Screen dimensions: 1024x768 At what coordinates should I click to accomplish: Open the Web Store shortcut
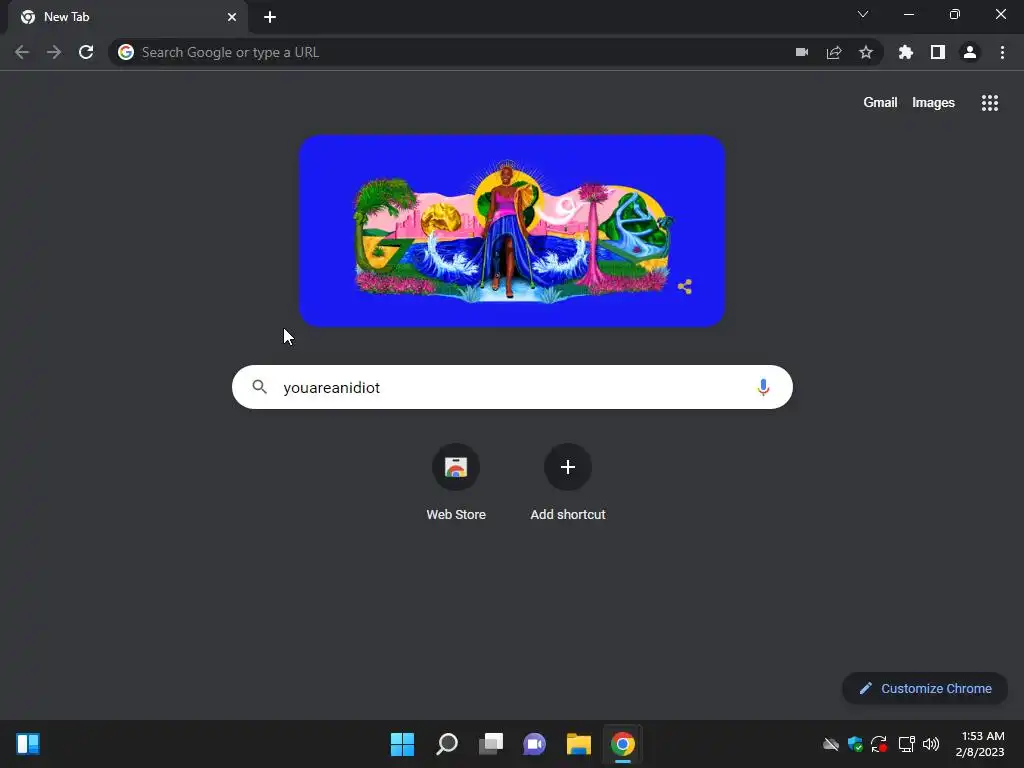(456, 482)
